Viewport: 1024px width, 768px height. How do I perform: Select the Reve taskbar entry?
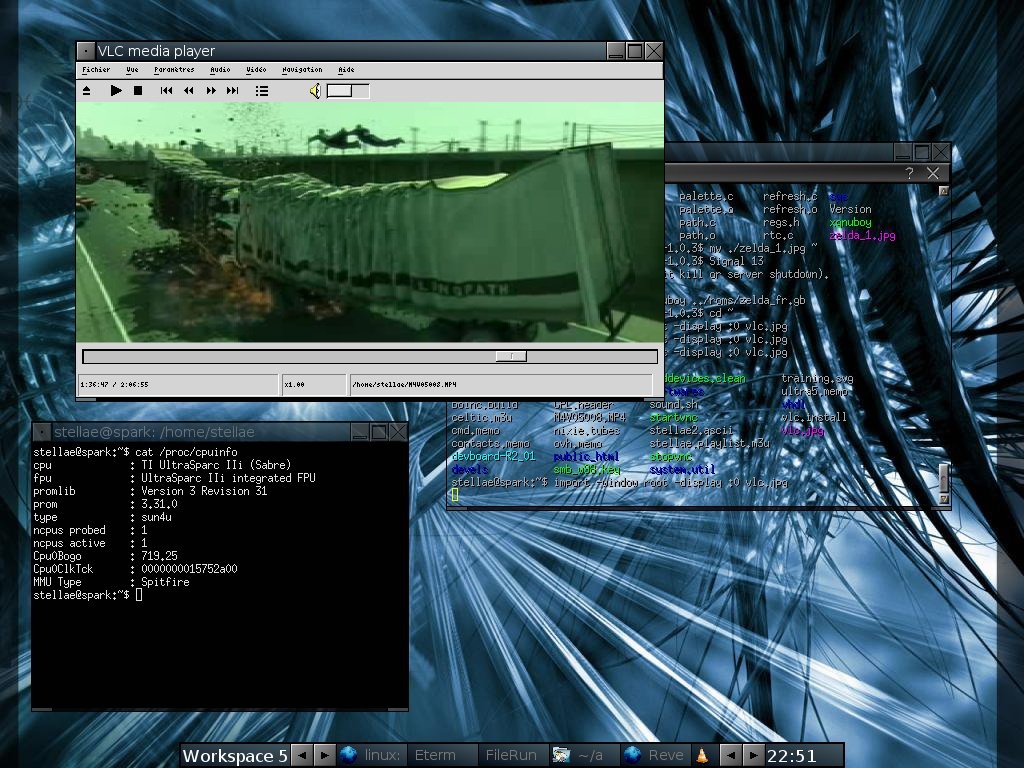(x=654, y=756)
